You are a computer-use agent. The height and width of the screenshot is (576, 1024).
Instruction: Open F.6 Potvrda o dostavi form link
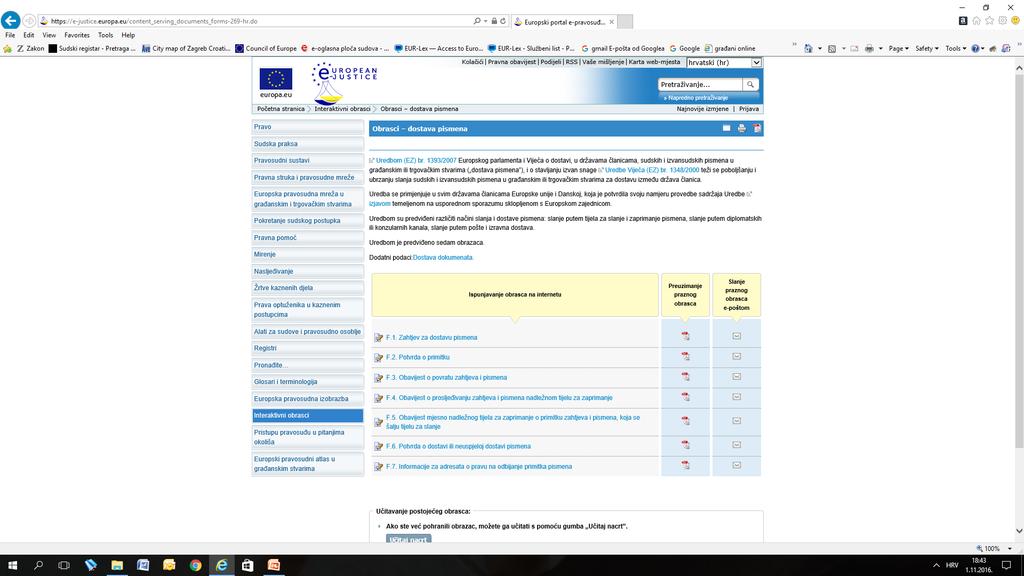point(458,447)
